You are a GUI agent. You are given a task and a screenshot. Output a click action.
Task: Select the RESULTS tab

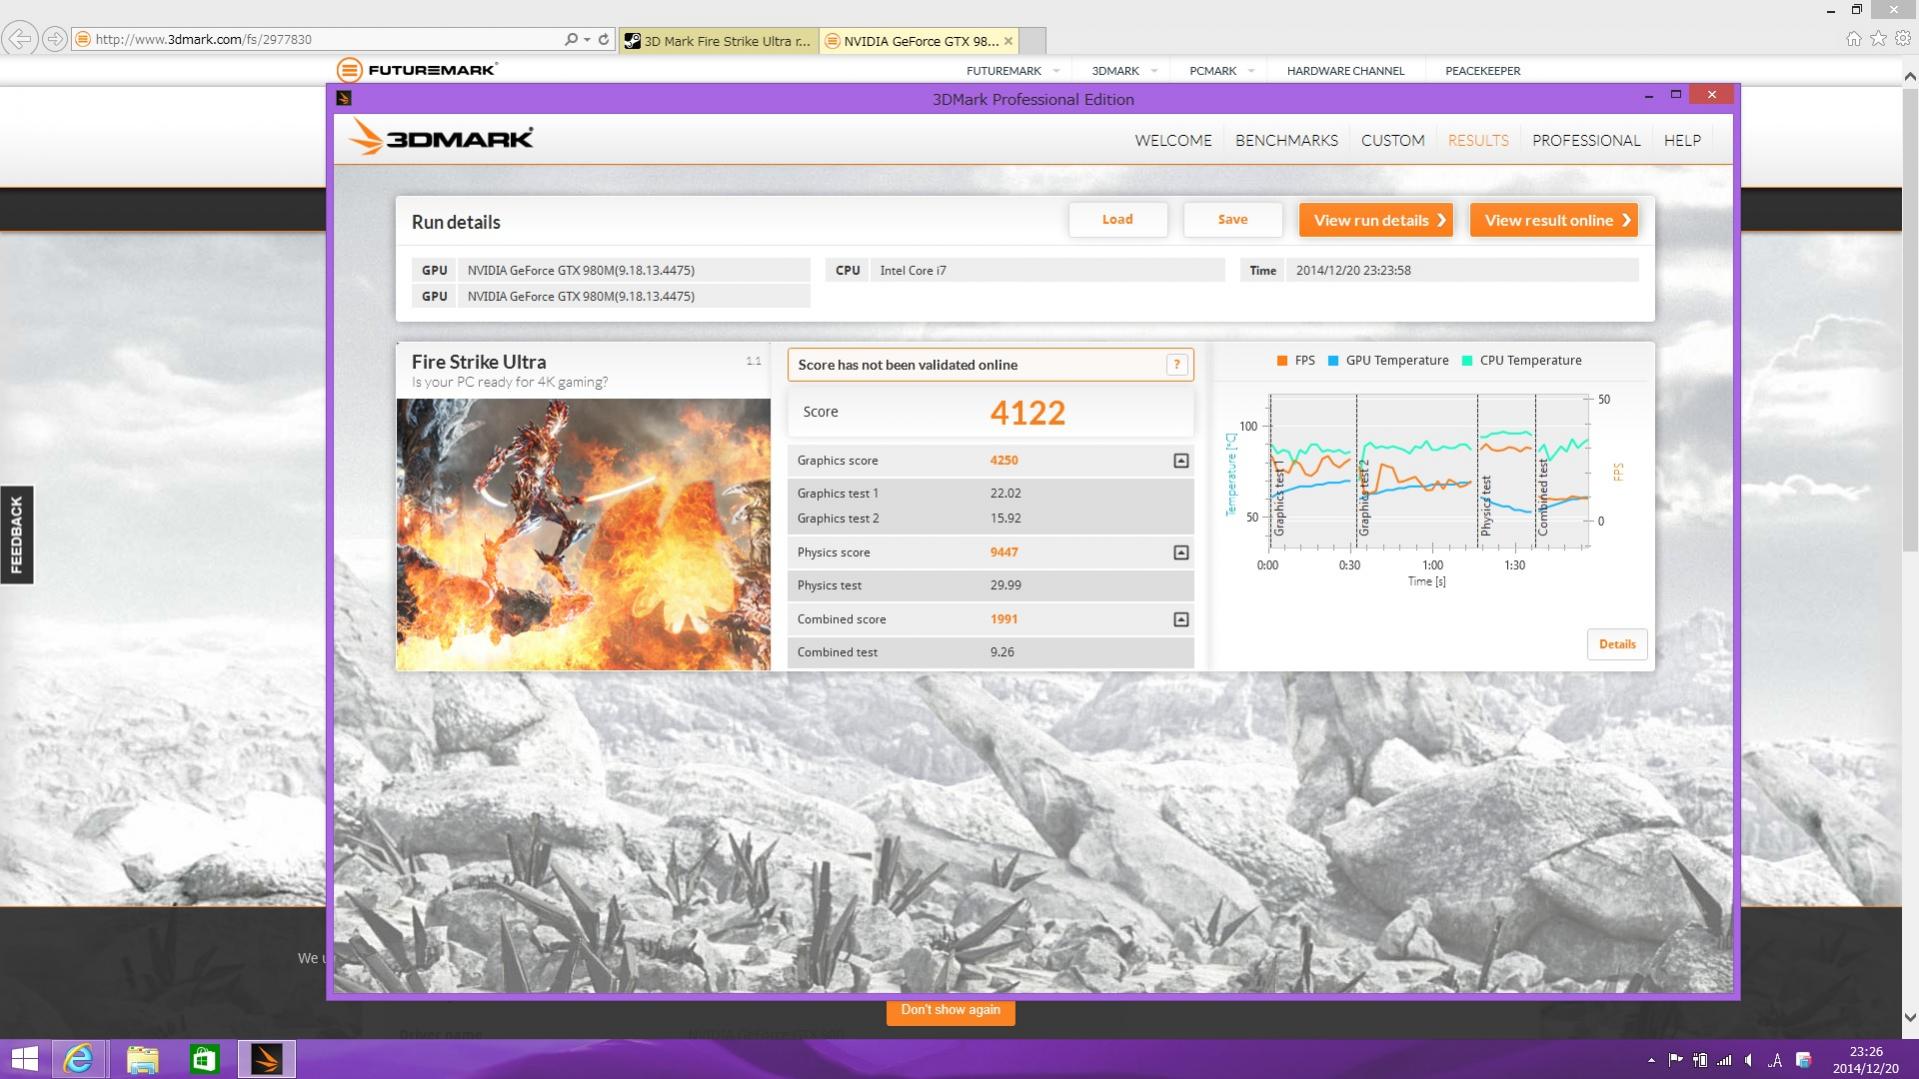coord(1478,140)
